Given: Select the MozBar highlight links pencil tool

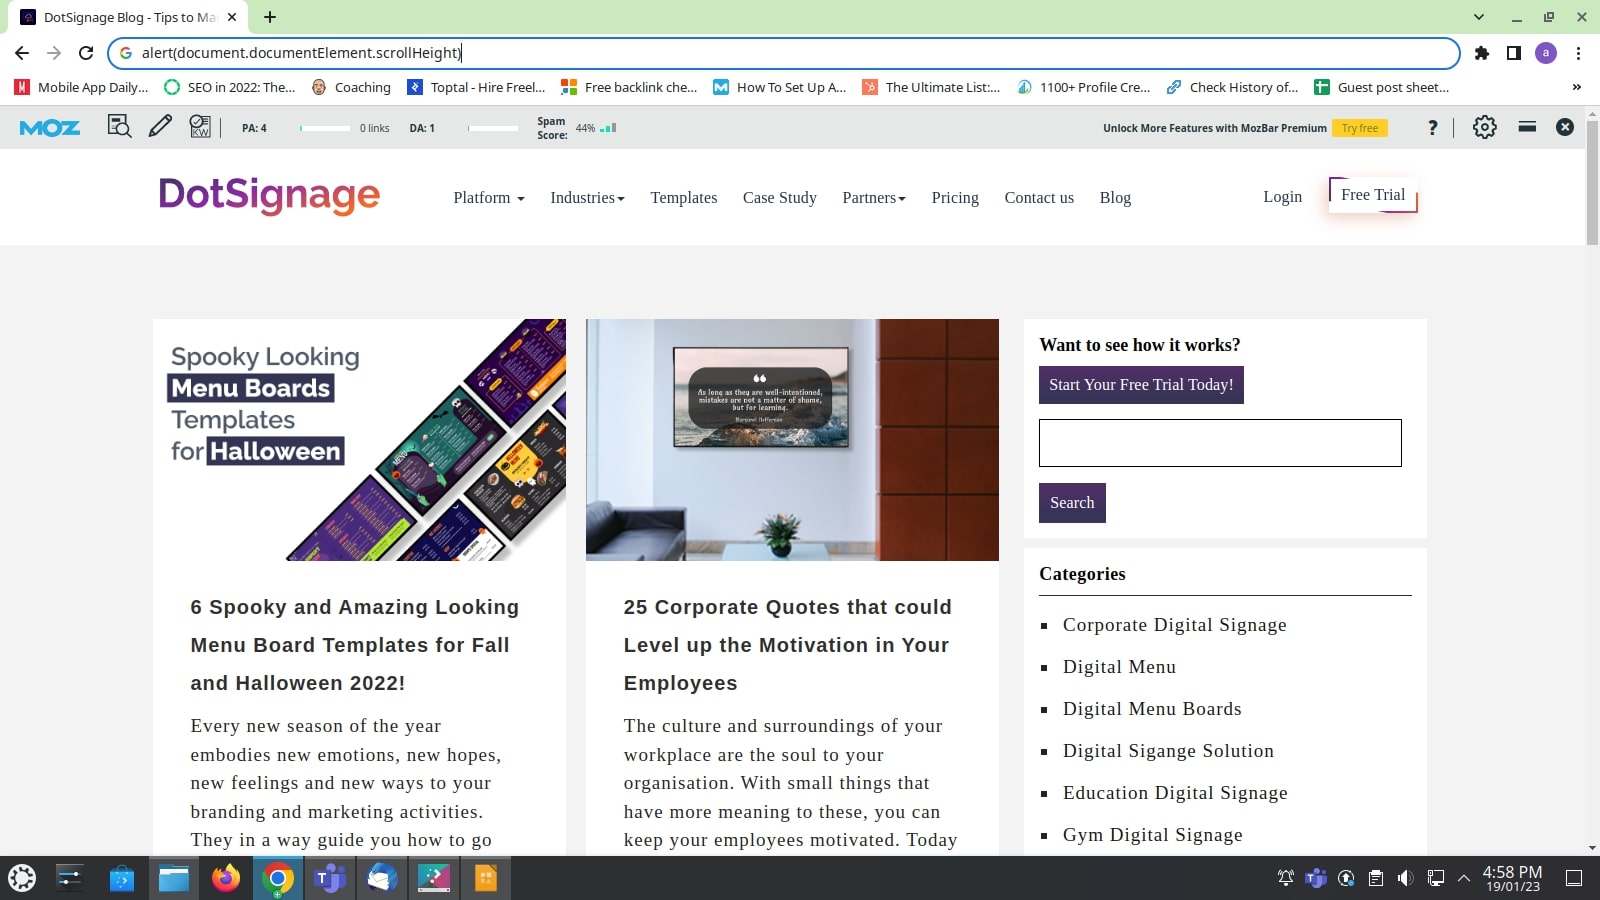Looking at the screenshot, I should pyautogui.click(x=160, y=127).
